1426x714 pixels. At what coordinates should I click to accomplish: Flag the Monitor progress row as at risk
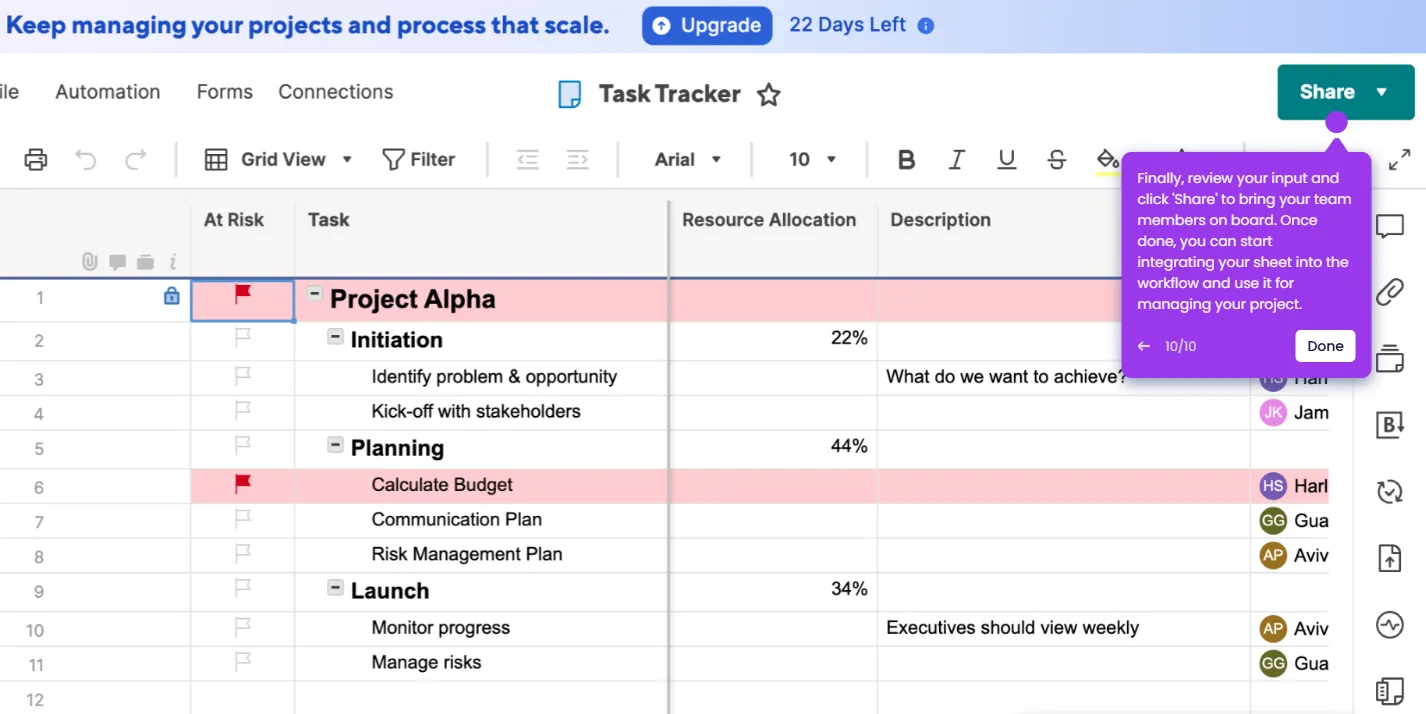pos(242,627)
